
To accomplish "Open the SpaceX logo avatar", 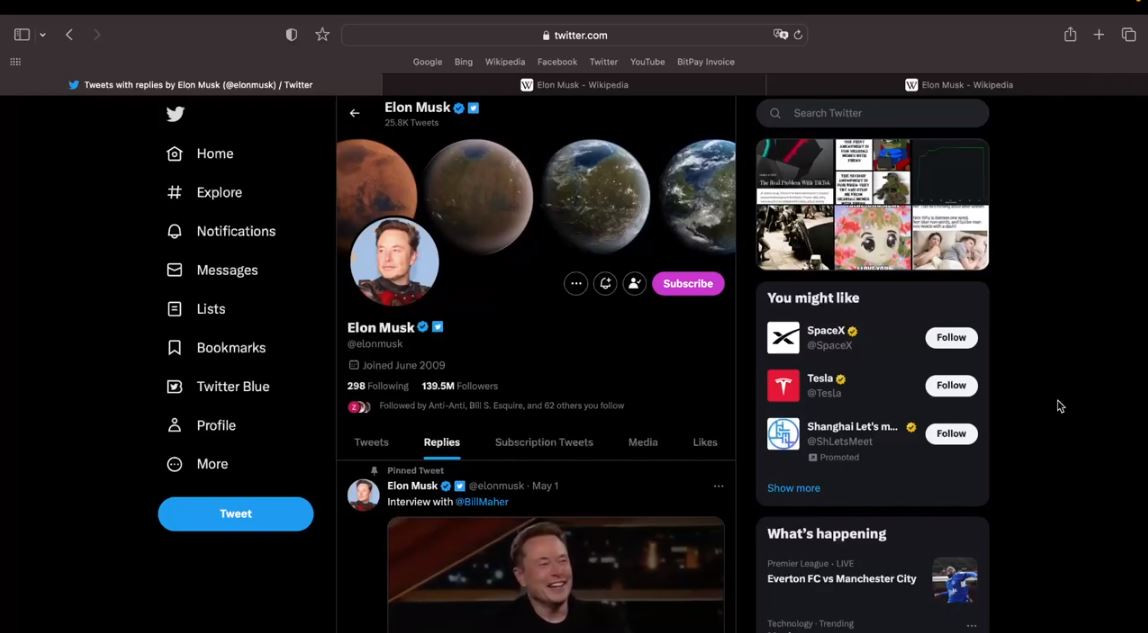I will pos(783,337).
